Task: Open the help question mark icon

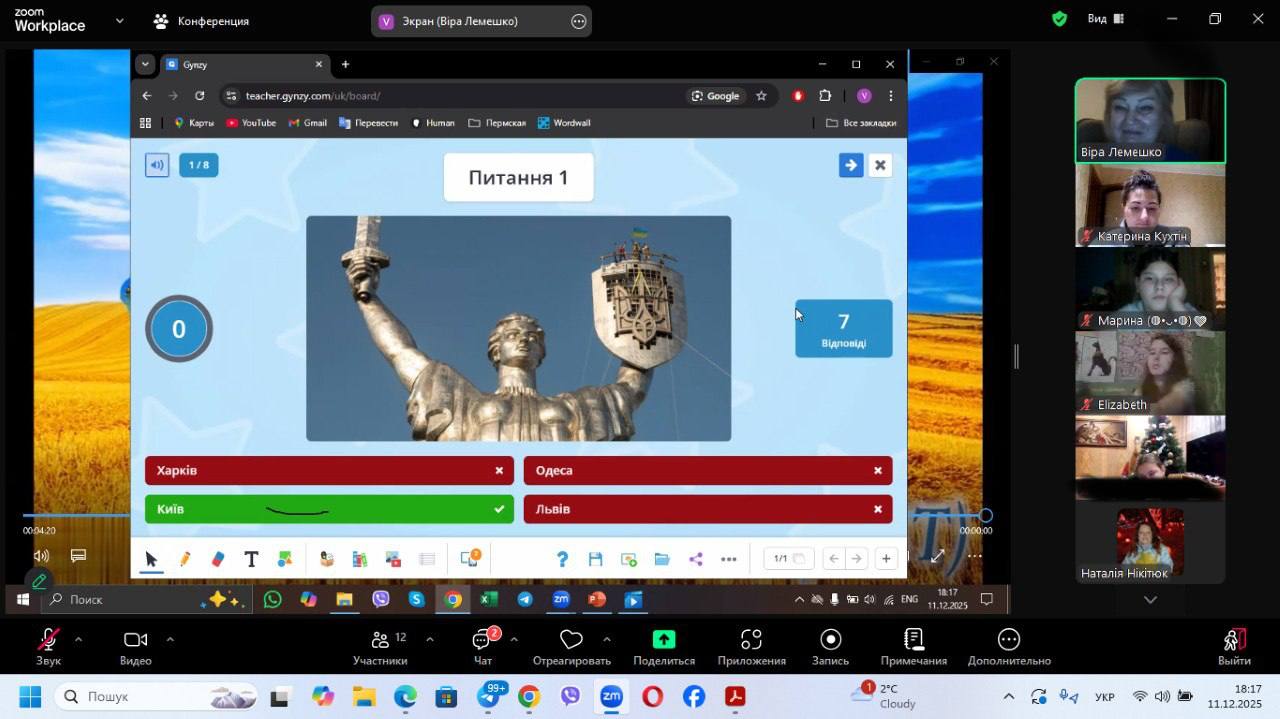Action: (562, 559)
